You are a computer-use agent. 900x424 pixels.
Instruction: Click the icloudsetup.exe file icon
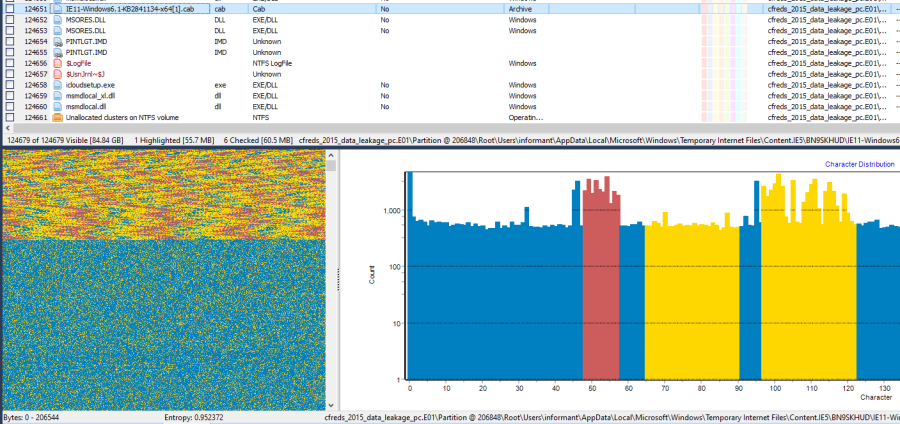(59, 85)
